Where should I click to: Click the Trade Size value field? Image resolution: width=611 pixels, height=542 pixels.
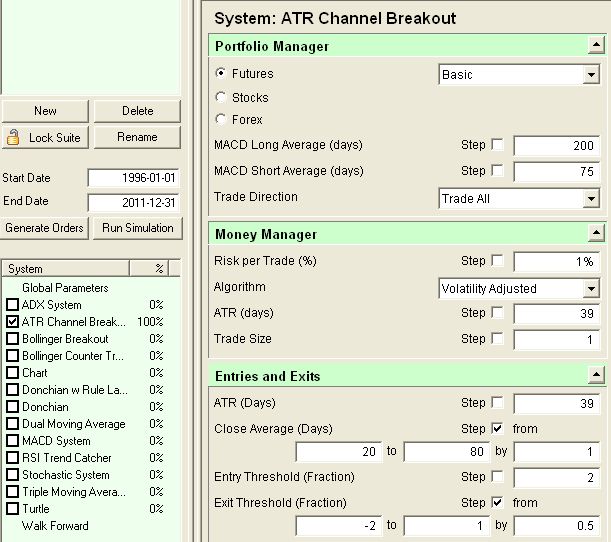click(x=556, y=339)
